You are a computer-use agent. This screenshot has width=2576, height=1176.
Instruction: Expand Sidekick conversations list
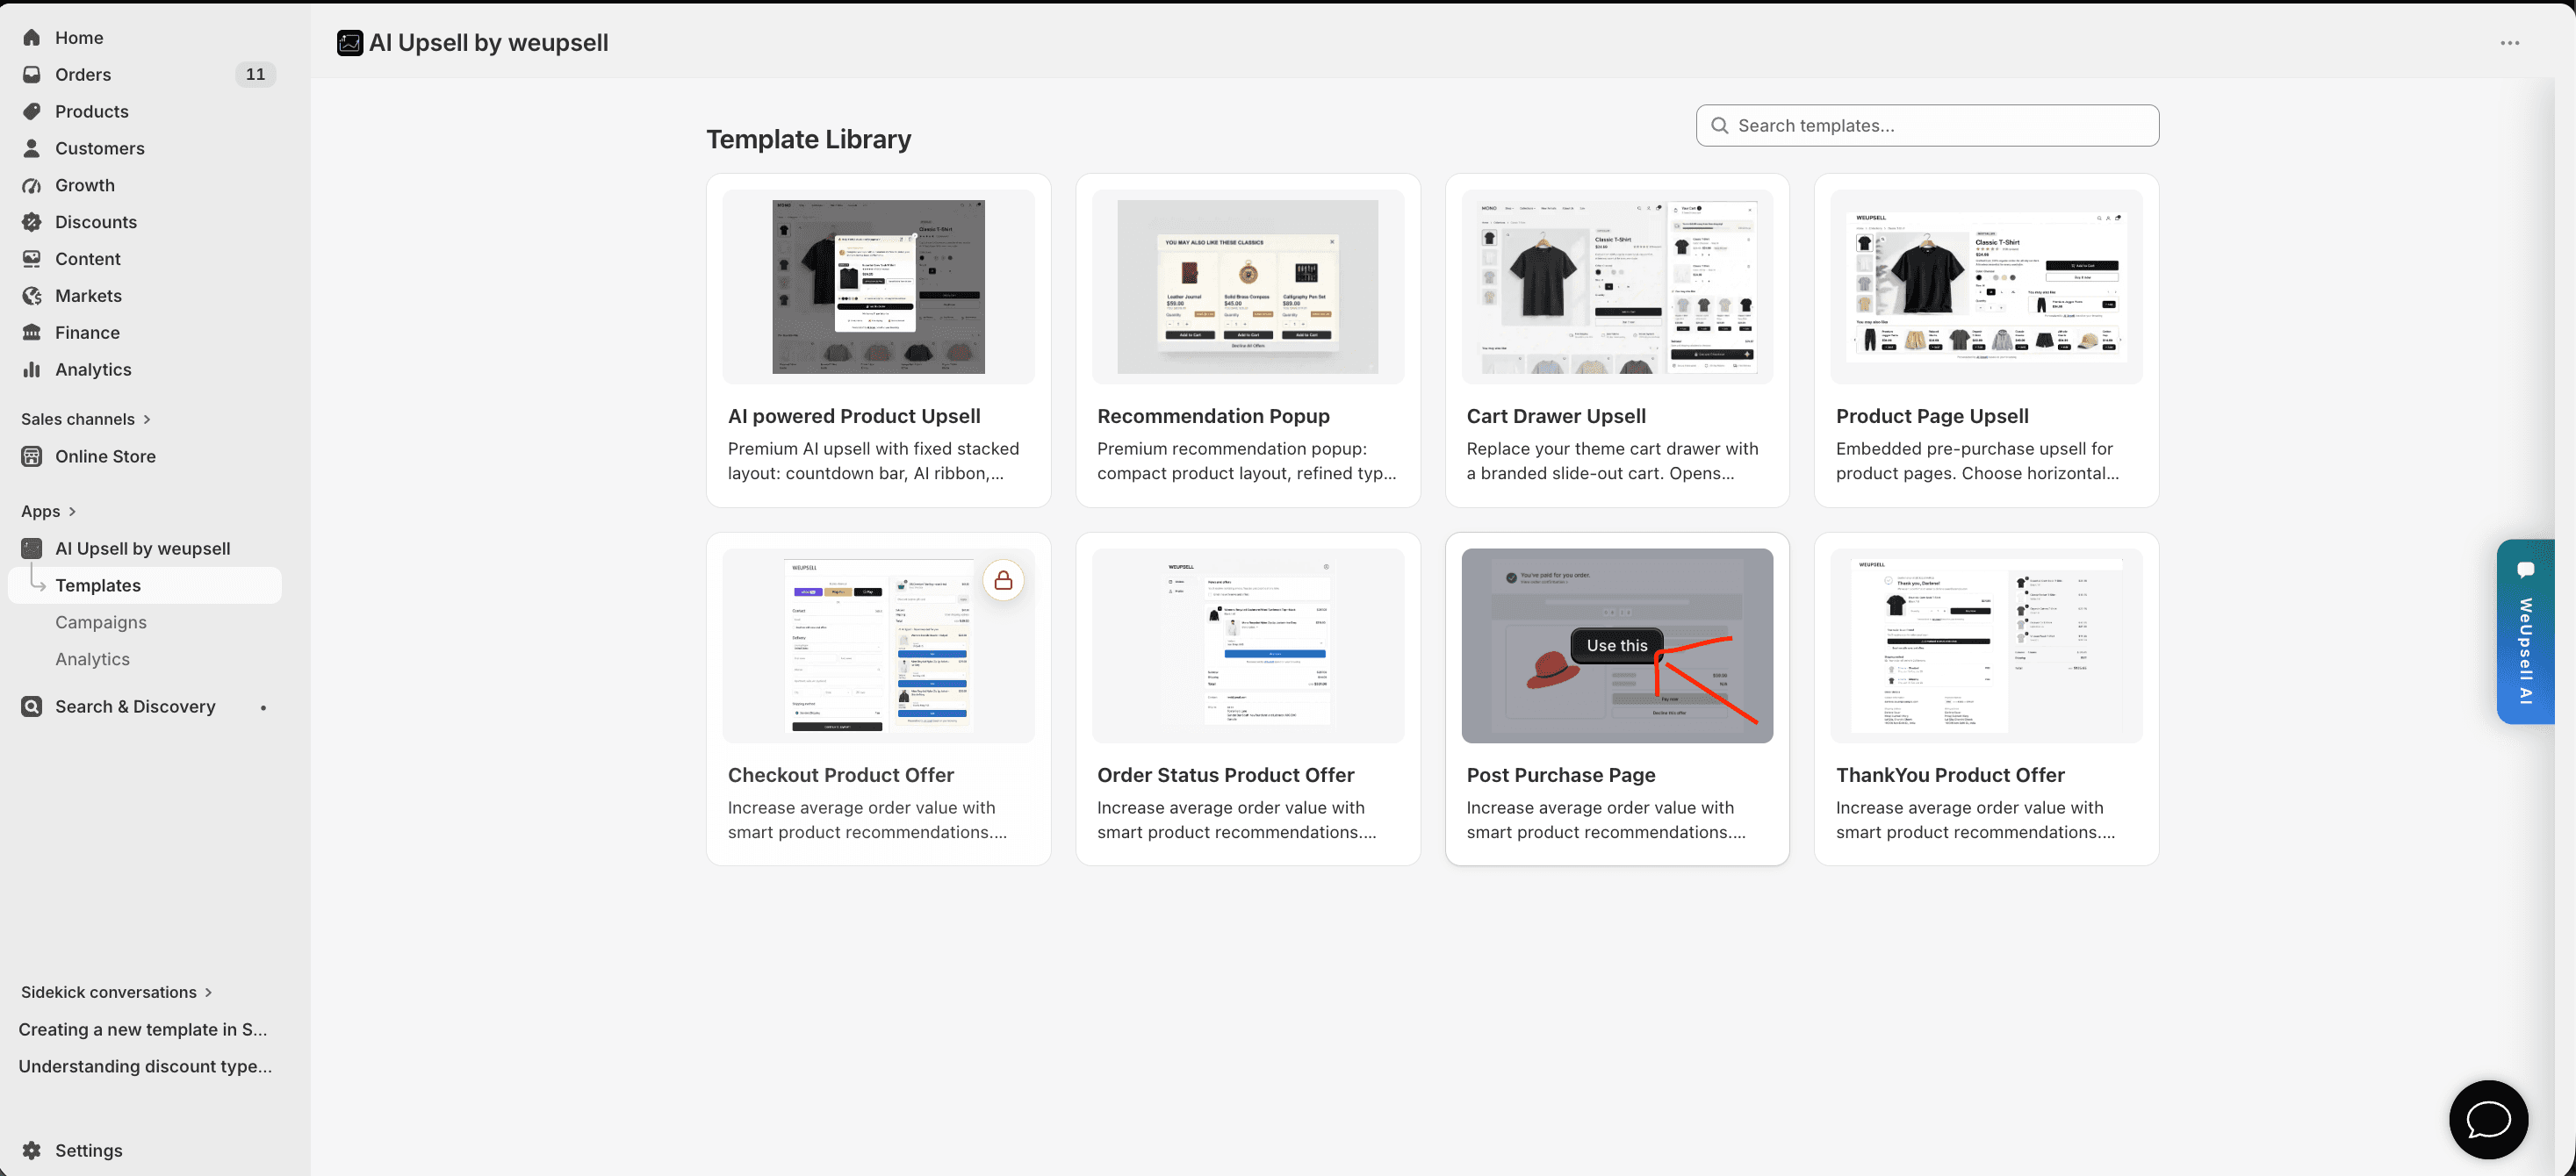116,993
